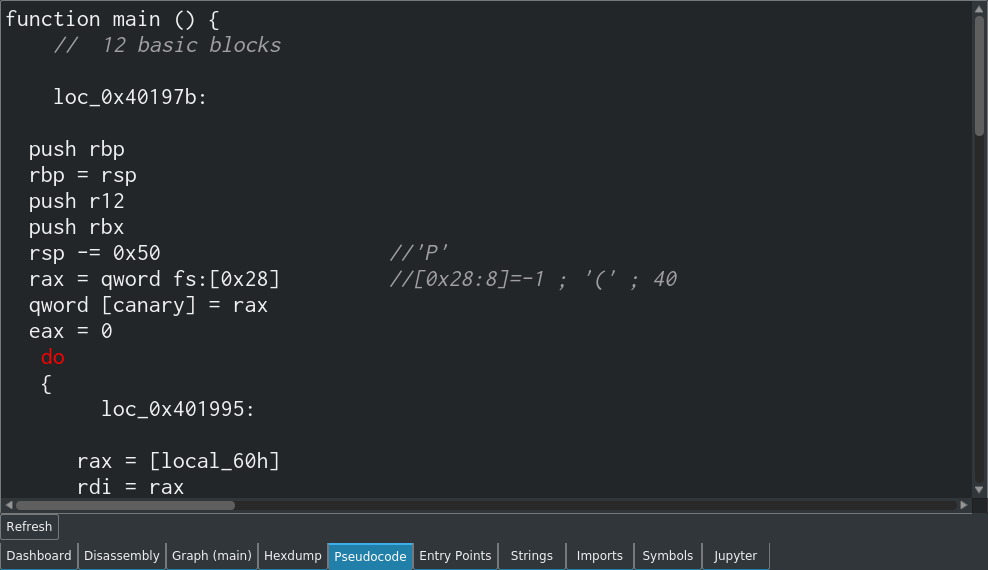Click the 'function main () {' line
This screenshot has width=988, height=570.
pos(112,19)
